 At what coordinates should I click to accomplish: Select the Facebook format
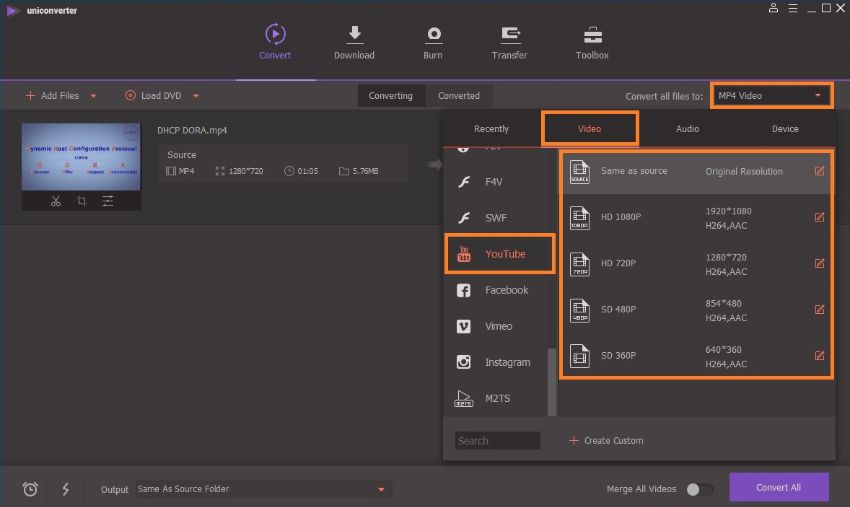[x=496, y=290]
